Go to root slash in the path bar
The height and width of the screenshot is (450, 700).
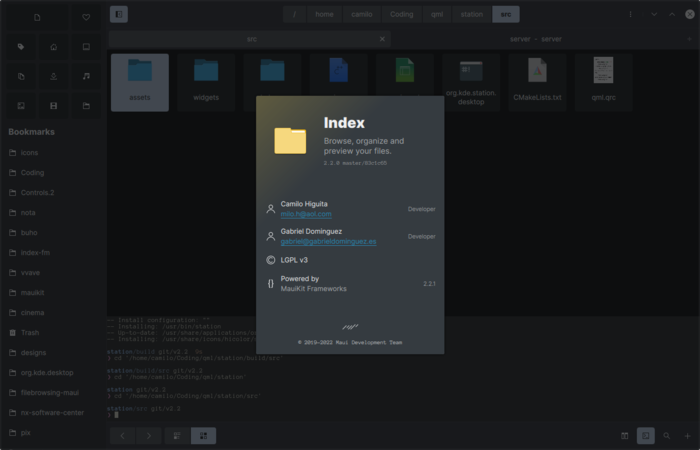[x=294, y=14]
